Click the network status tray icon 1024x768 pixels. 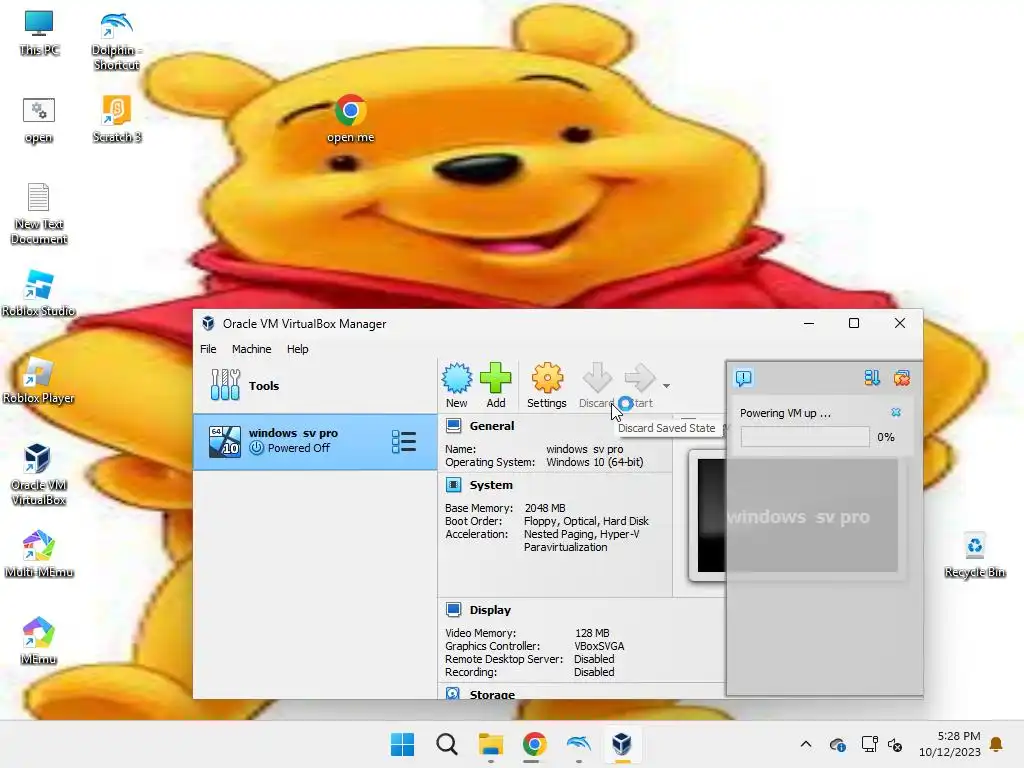click(869, 744)
